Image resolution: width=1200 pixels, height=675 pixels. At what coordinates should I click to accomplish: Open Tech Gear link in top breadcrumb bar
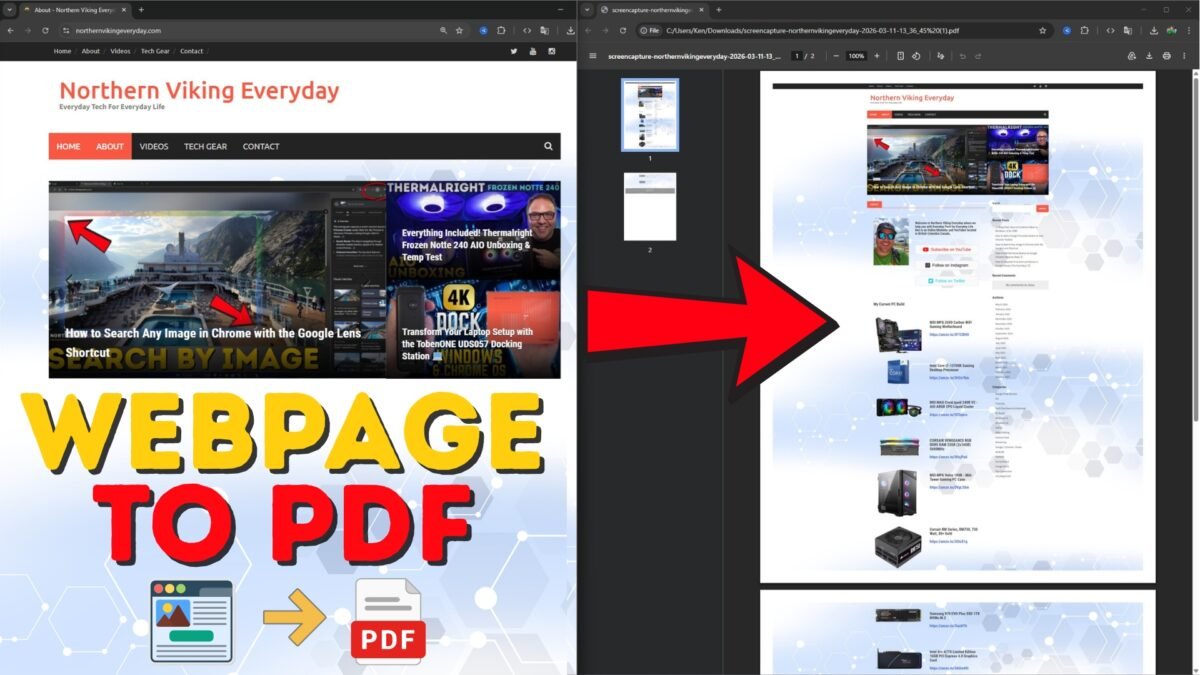155,51
